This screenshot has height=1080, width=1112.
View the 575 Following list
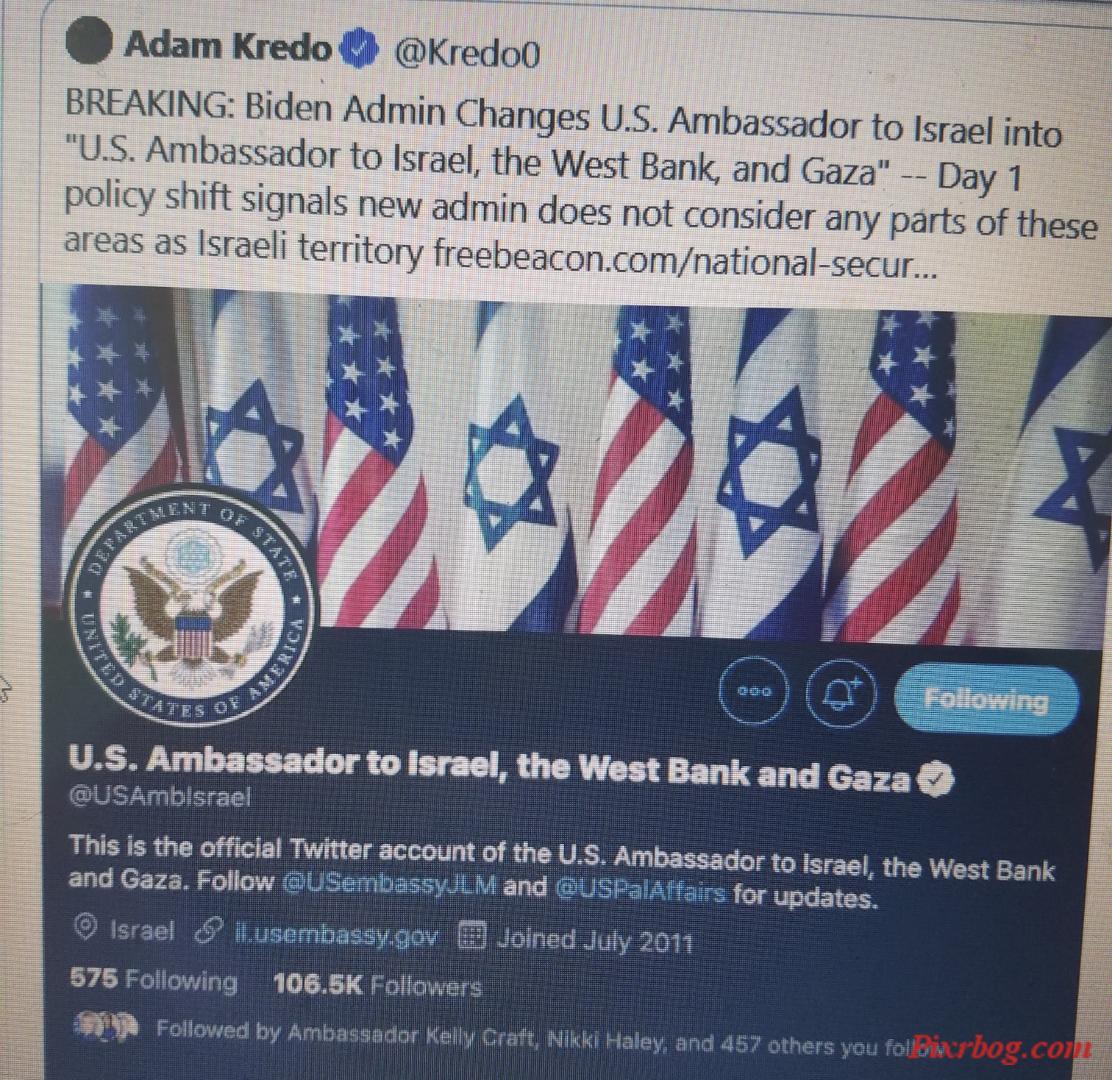point(153,979)
